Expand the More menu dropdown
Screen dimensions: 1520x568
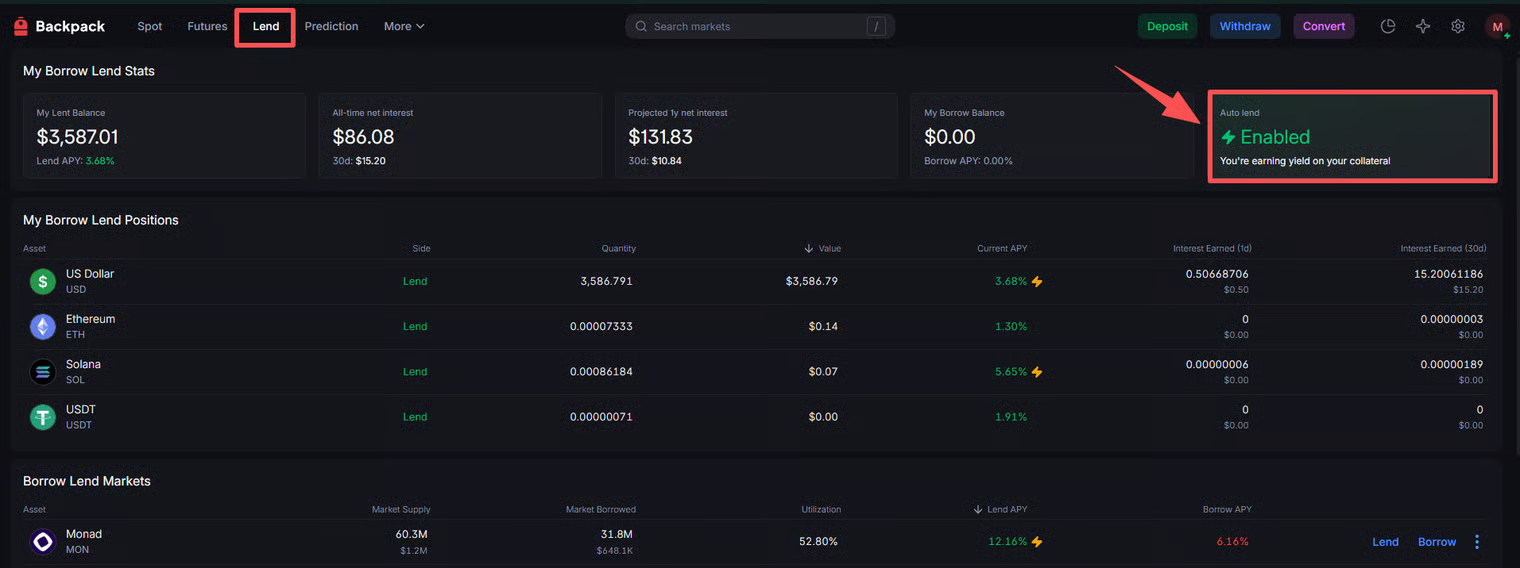(404, 27)
